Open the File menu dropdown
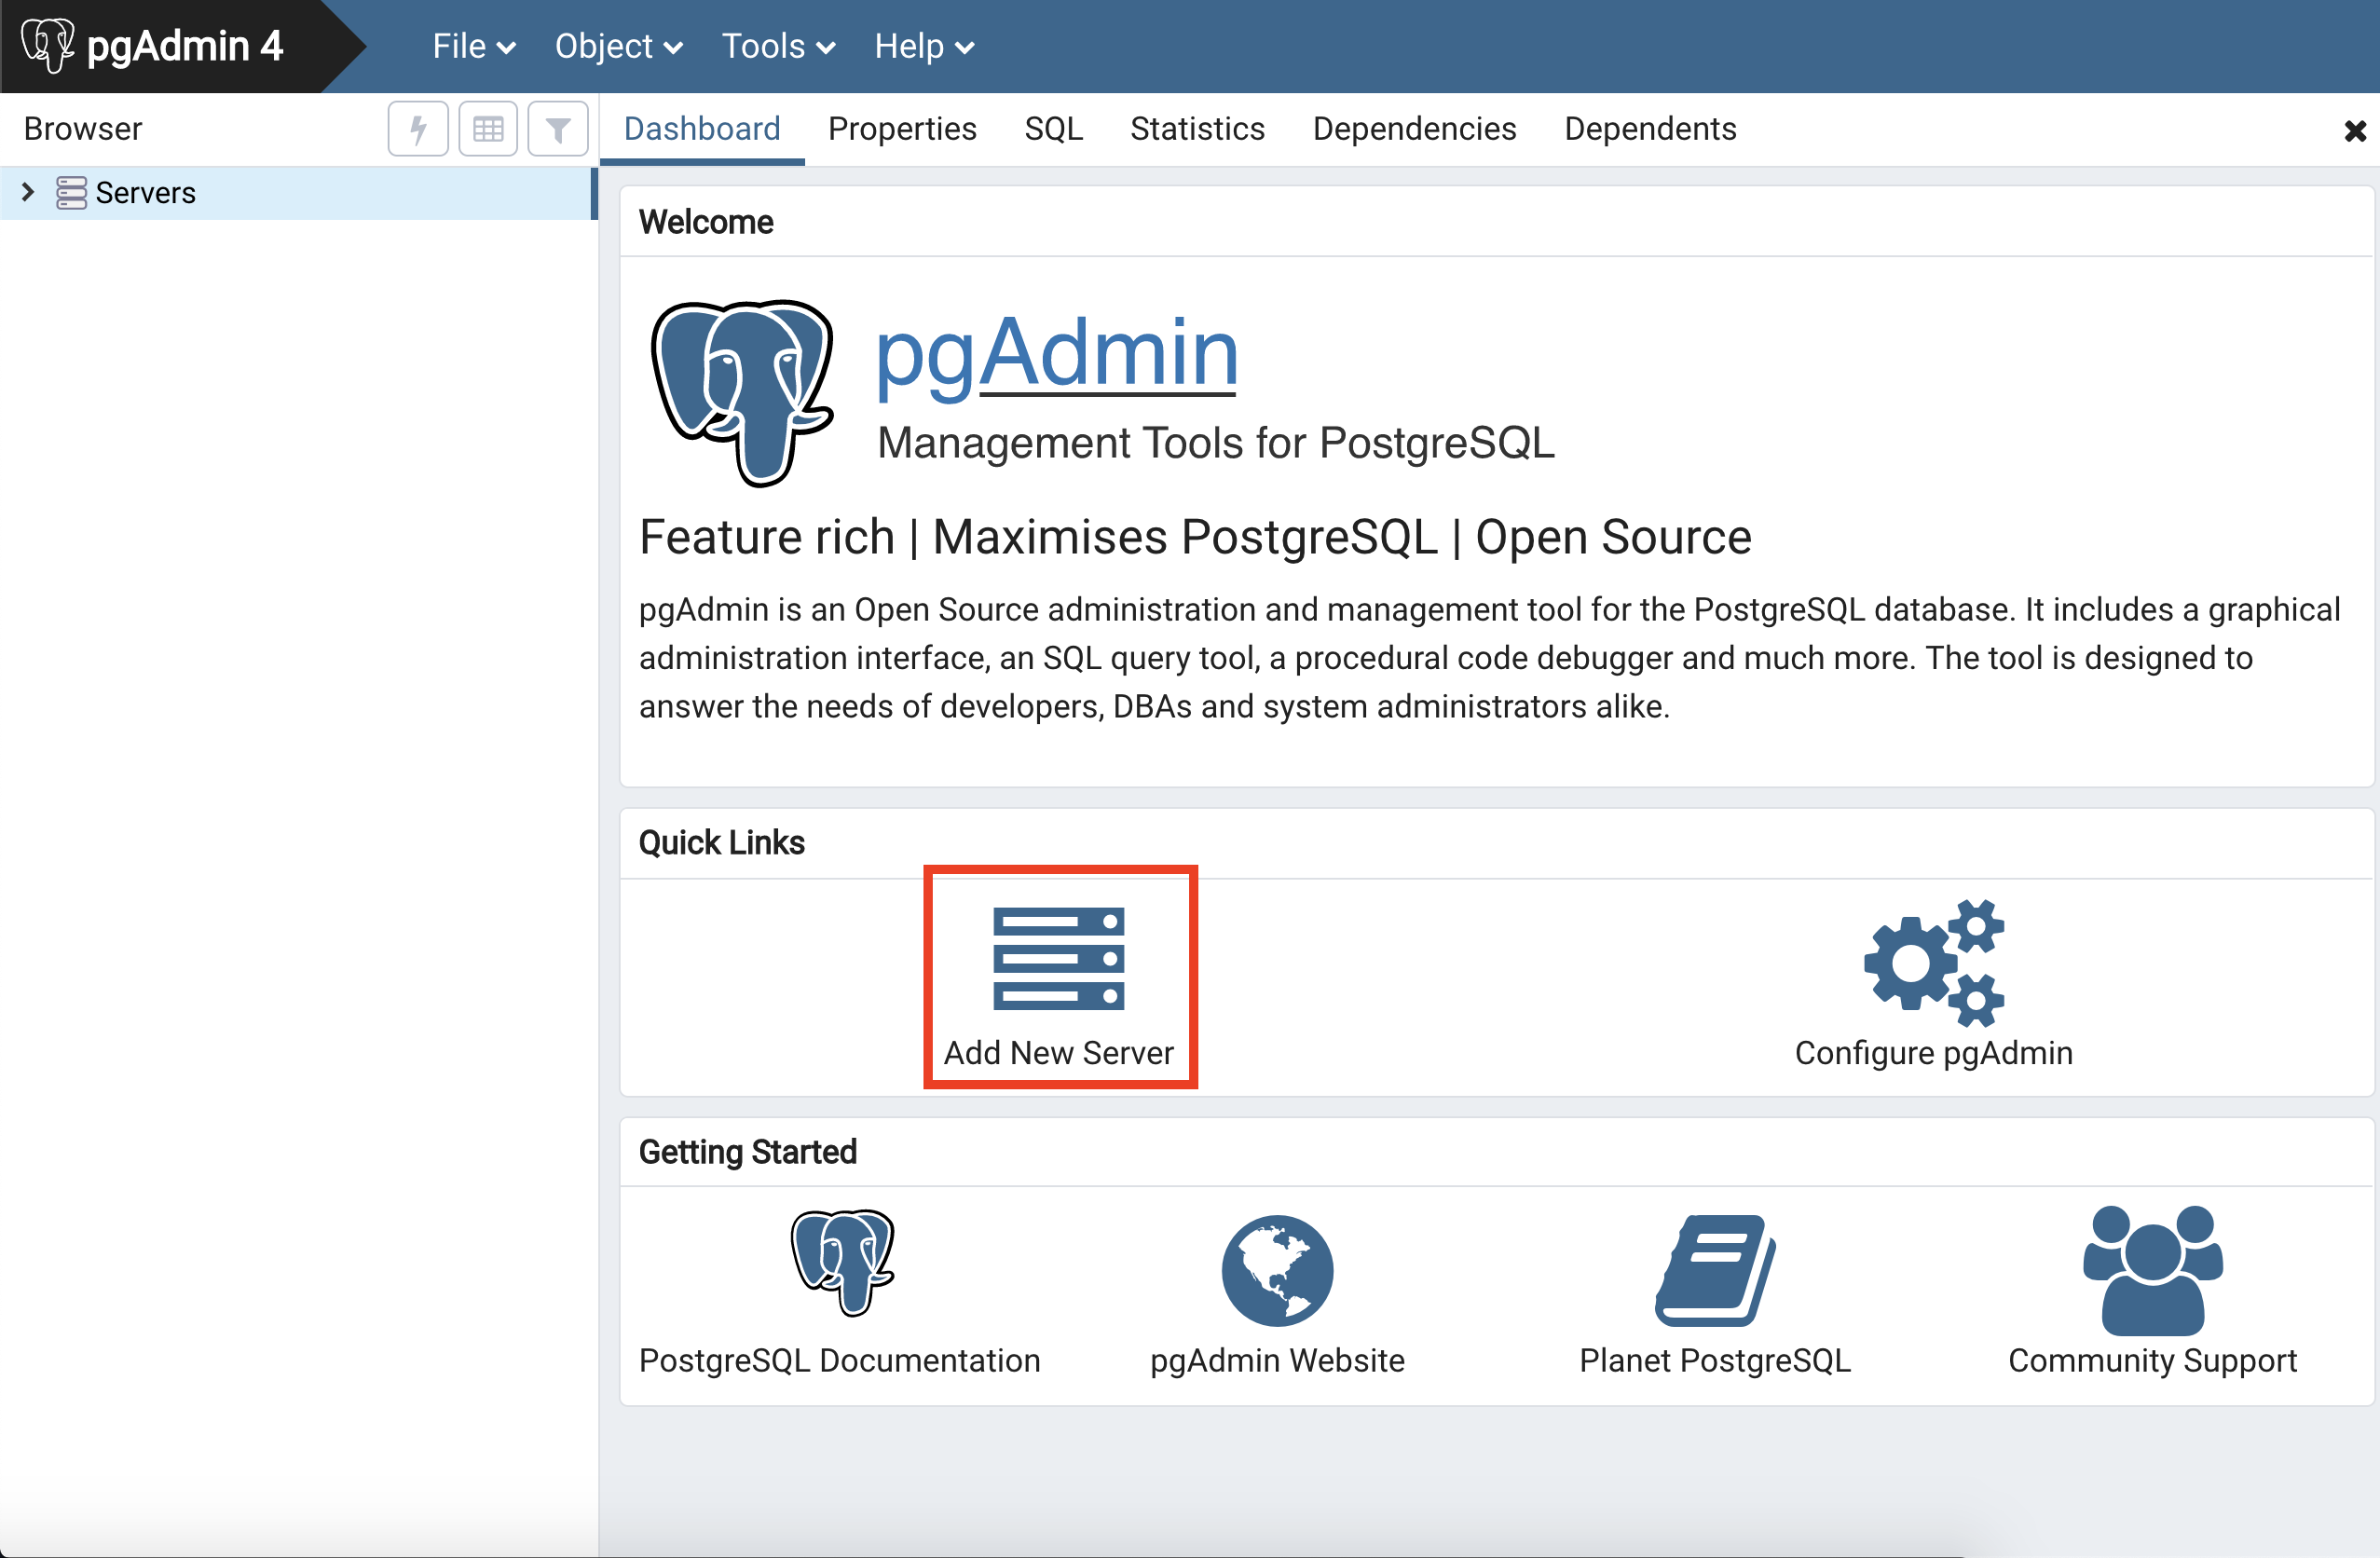Viewport: 2380px width, 1558px height. pyautogui.click(x=473, y=46)
